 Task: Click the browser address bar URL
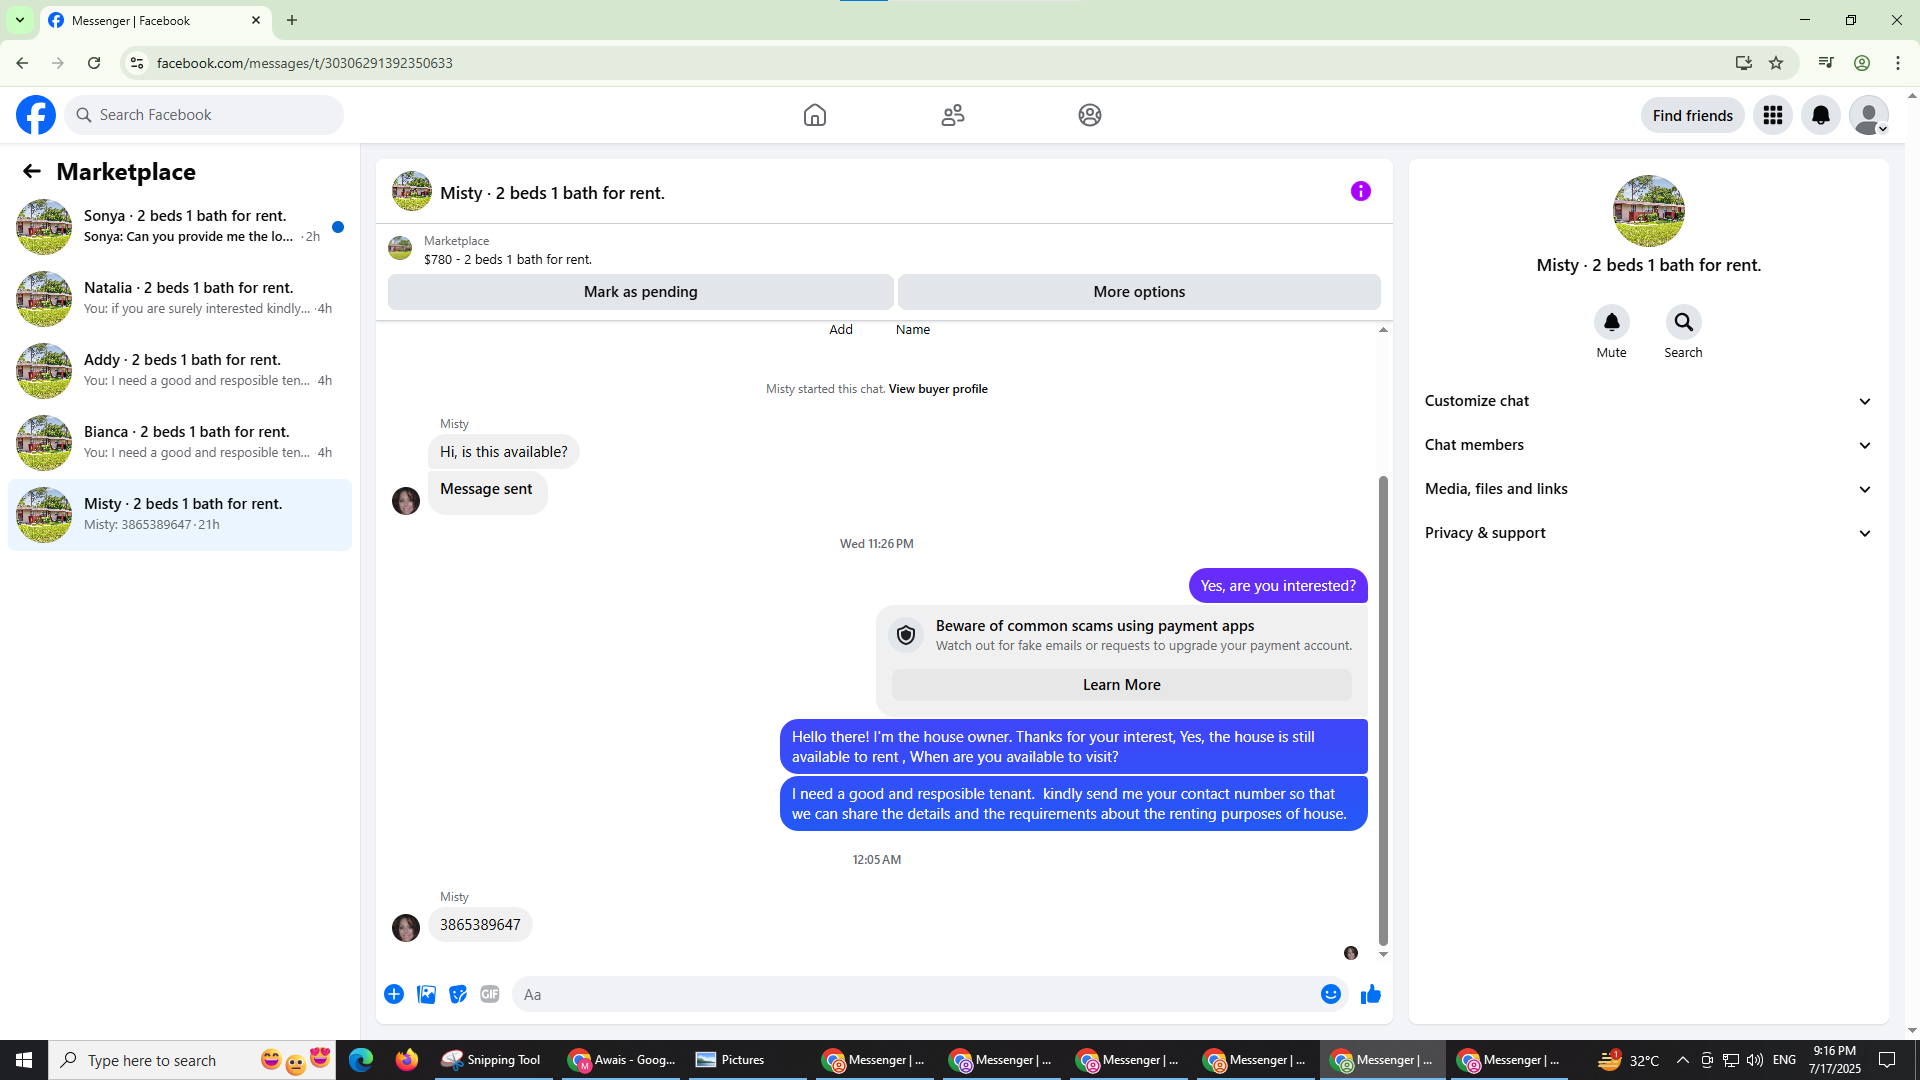304,63
